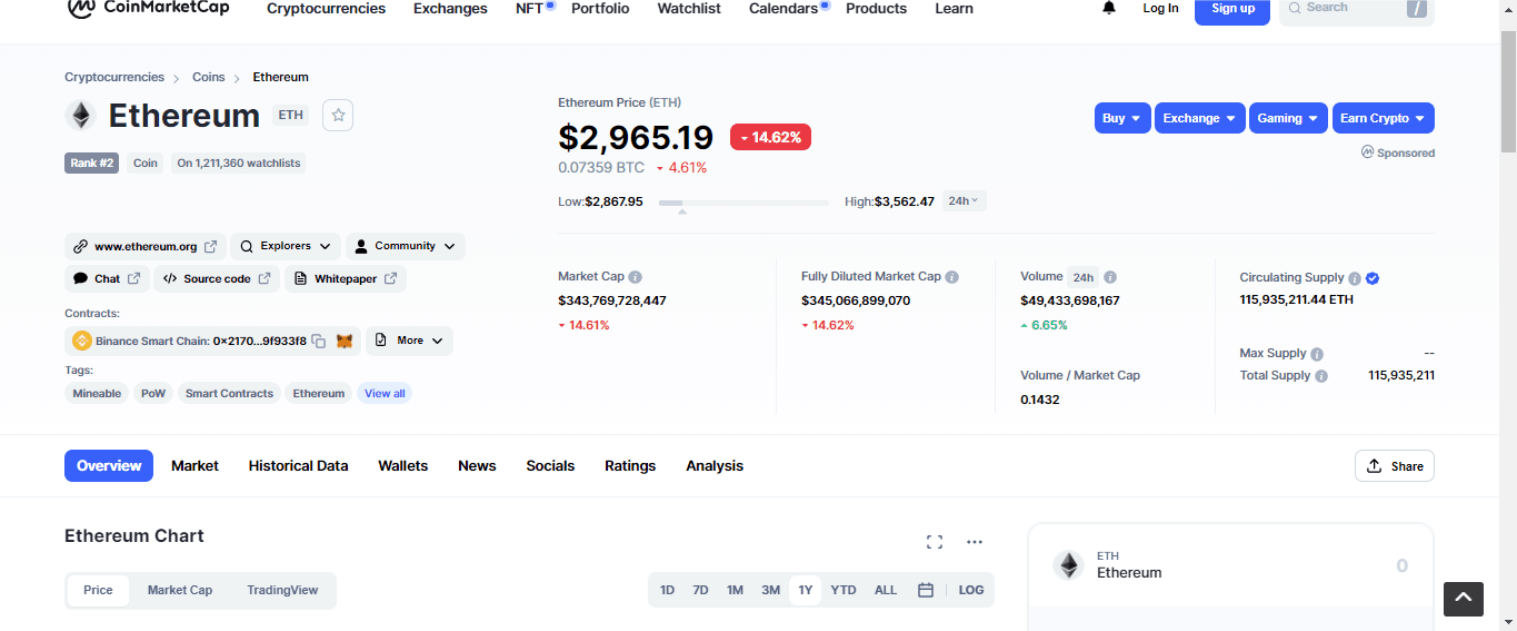Open the www.ethereum.org website link
Image resolution: width=1517 pixels, height=631 pixels.
tap(146, 246)
